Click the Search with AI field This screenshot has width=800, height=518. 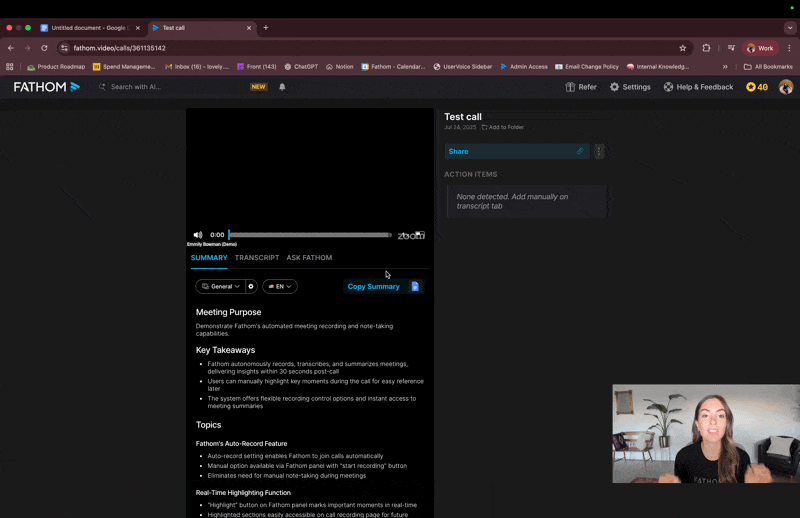click(173, 87)
